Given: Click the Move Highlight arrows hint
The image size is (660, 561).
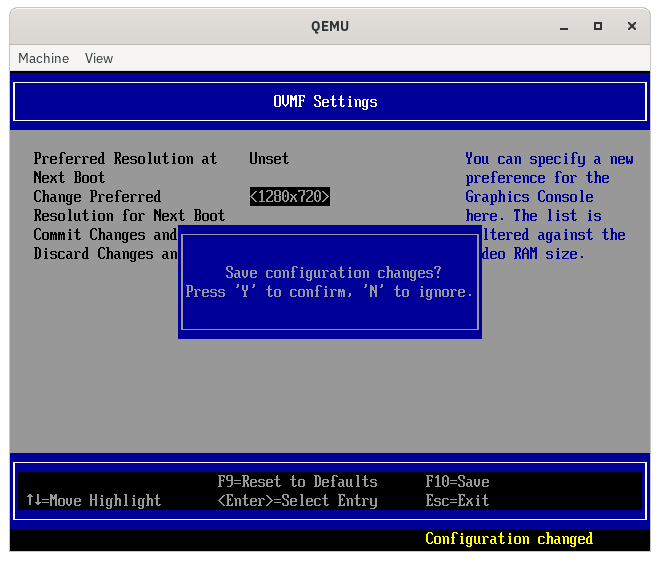Looking at the screenshot, I should click(x=93, y=500).
